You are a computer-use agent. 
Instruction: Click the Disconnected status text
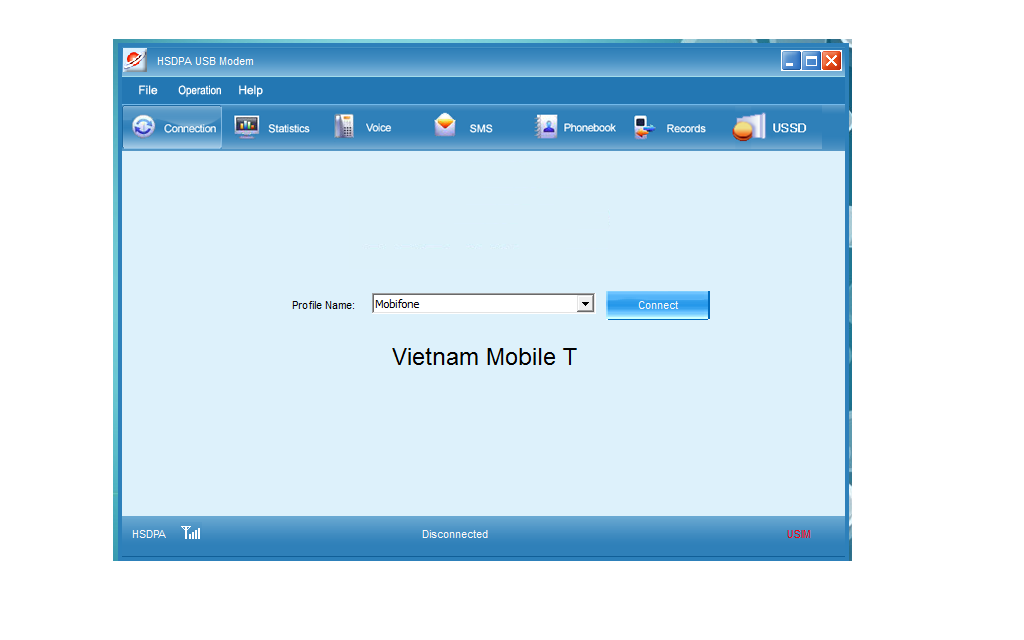pyautogui.click(x=455, y=534)
